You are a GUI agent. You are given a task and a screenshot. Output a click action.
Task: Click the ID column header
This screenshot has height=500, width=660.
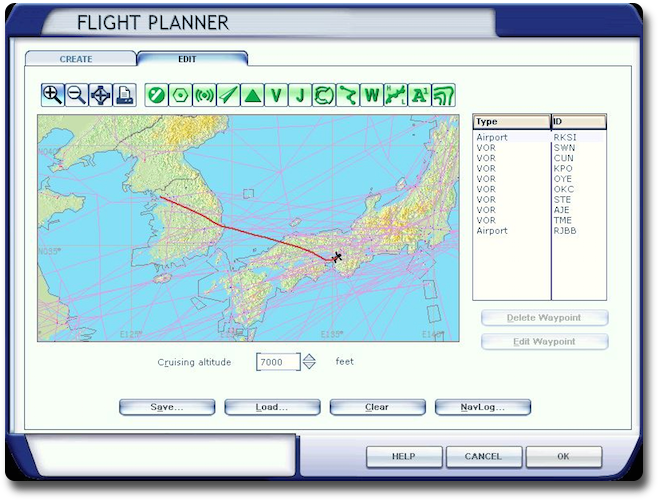(579, 122)
